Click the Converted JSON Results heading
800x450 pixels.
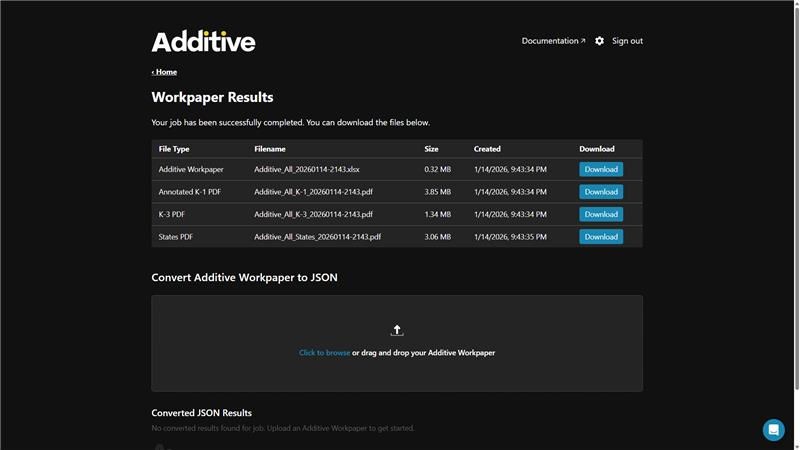[x=202, y=413]
